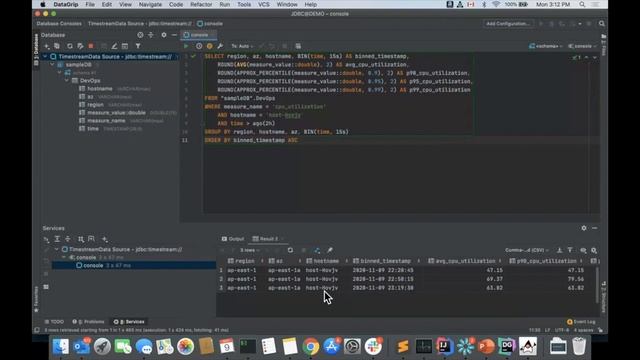Click vertical scrollbar of results grid
This screenshot has height=360, width=640.
(x=597, y=285)
